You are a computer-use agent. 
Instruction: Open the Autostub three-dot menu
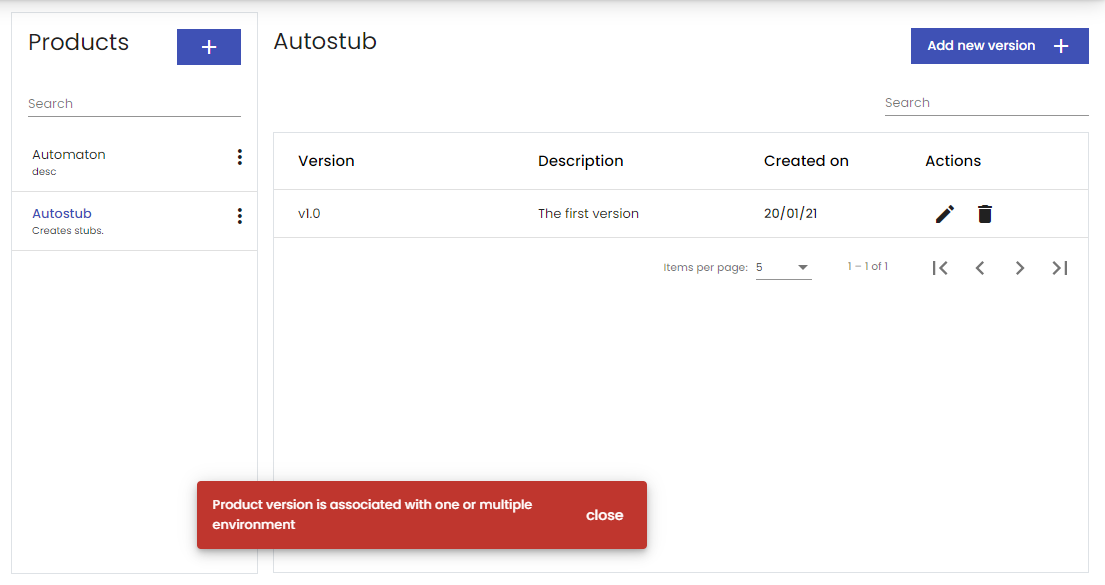coord(240,216)
